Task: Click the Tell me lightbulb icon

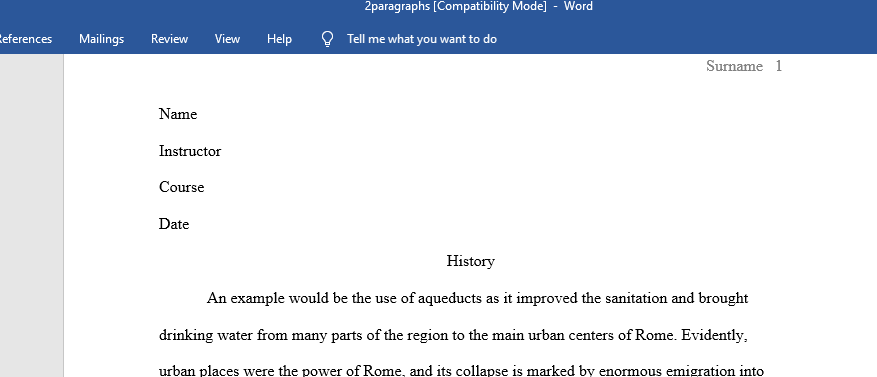Action: pos(328,39)
